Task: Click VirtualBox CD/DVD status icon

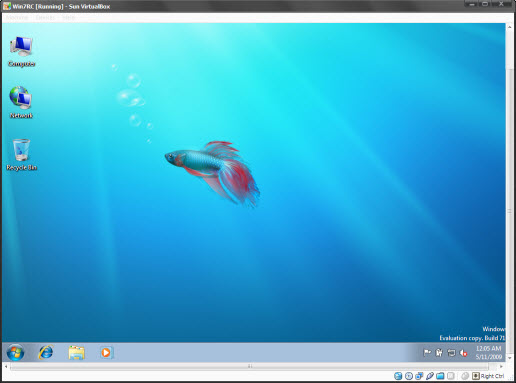Action: (x=409, y=376)
